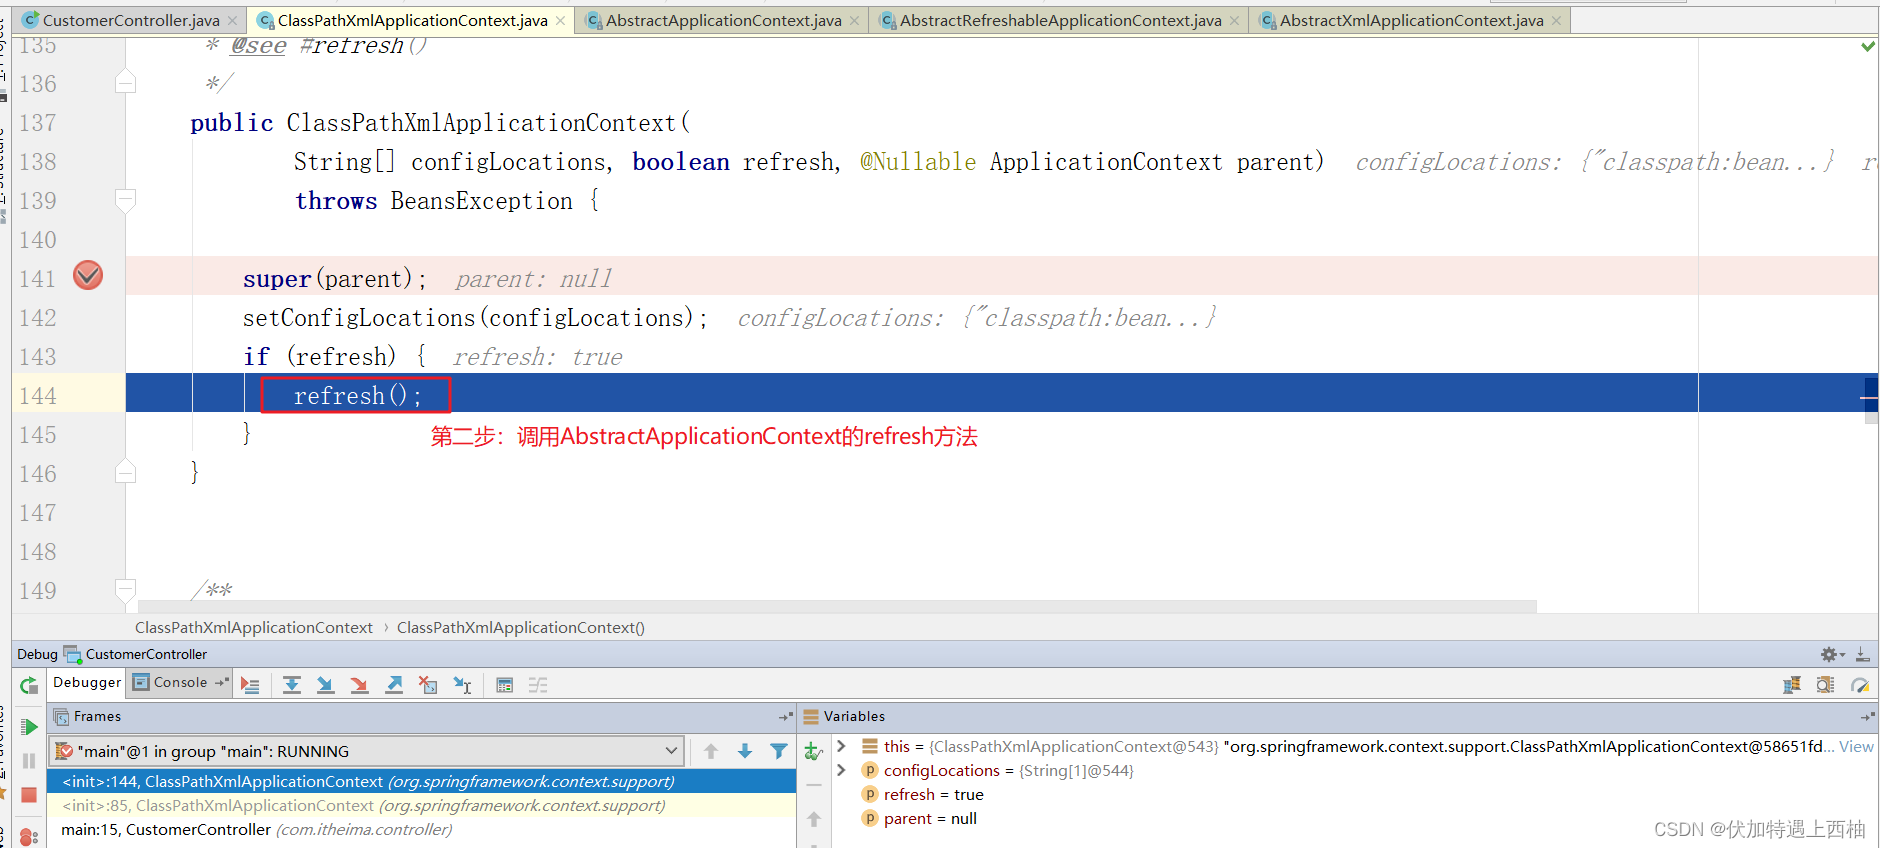The image size is (1880, 848).
Task: Select variable 'parent = null'
Action: (x=930, y=818)
